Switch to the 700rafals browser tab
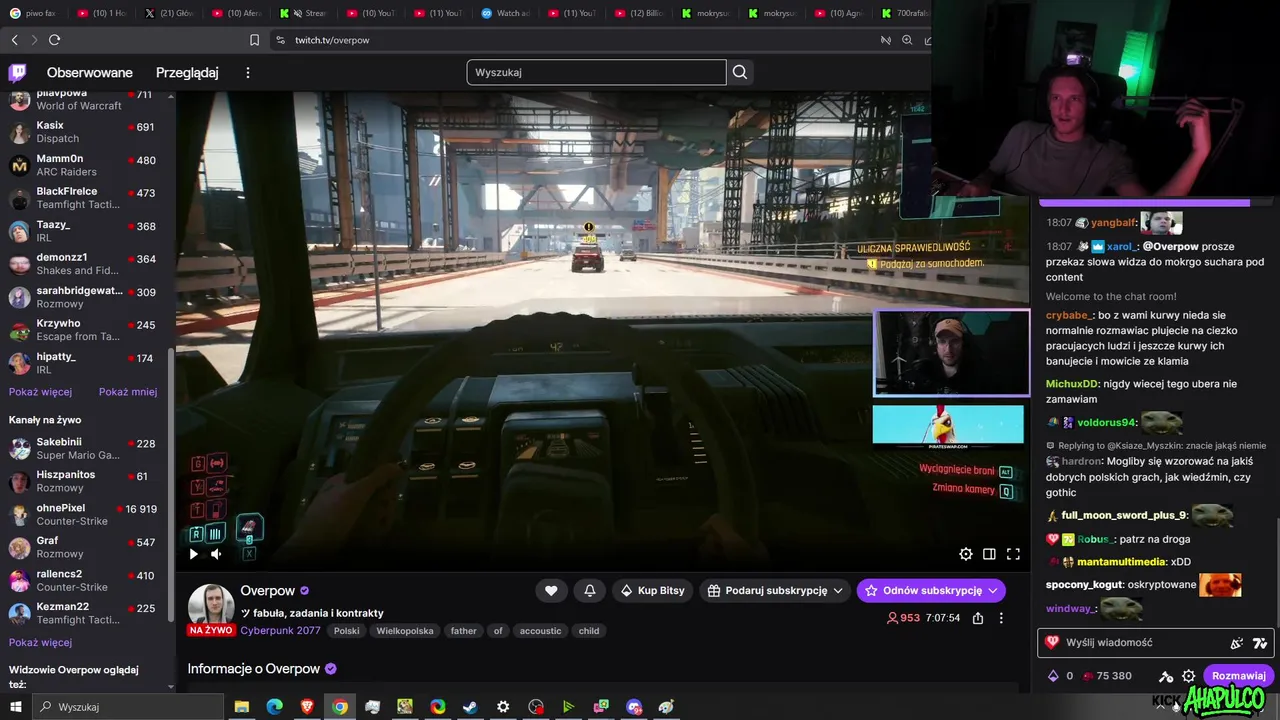This screenshot has width=1280, height=720. click(906, 13)
